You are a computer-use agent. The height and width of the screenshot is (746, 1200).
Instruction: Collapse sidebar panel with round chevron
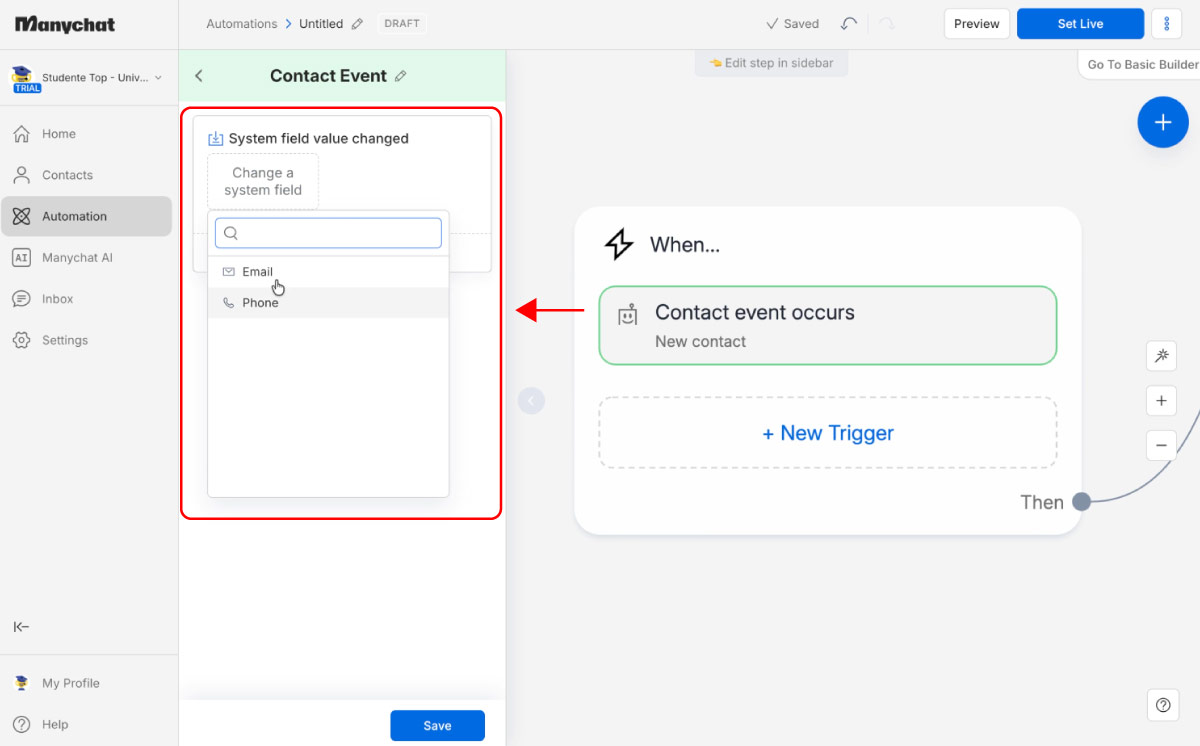click(531, 401)
